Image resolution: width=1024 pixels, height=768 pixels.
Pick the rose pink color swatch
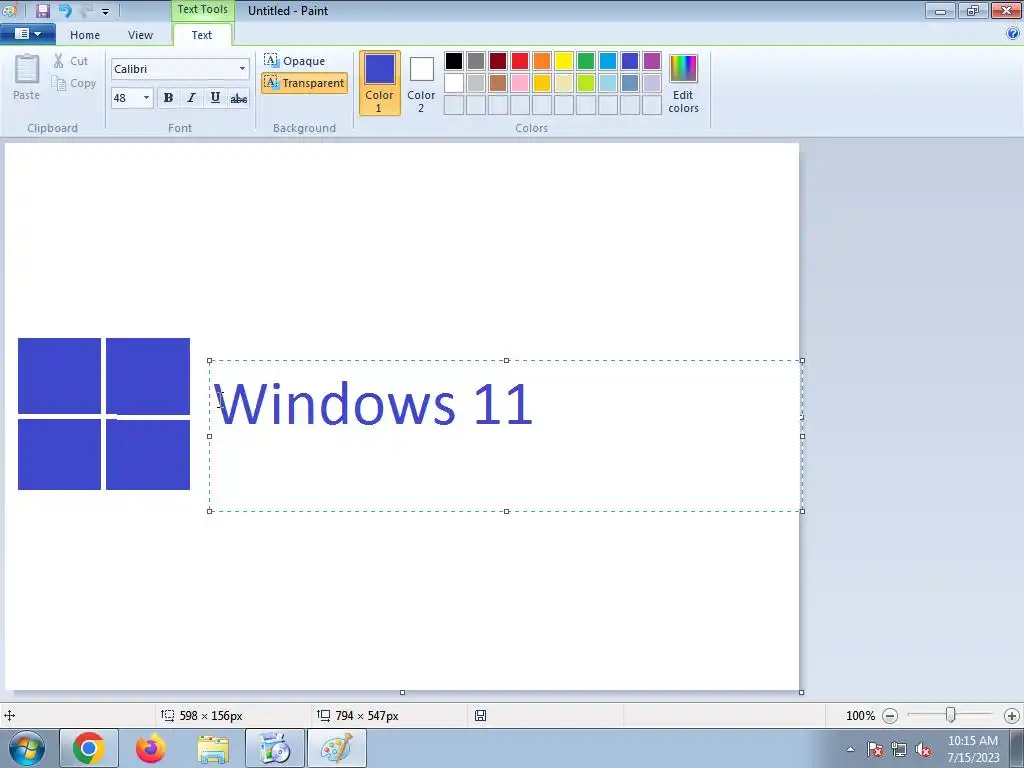pos(520,83)
